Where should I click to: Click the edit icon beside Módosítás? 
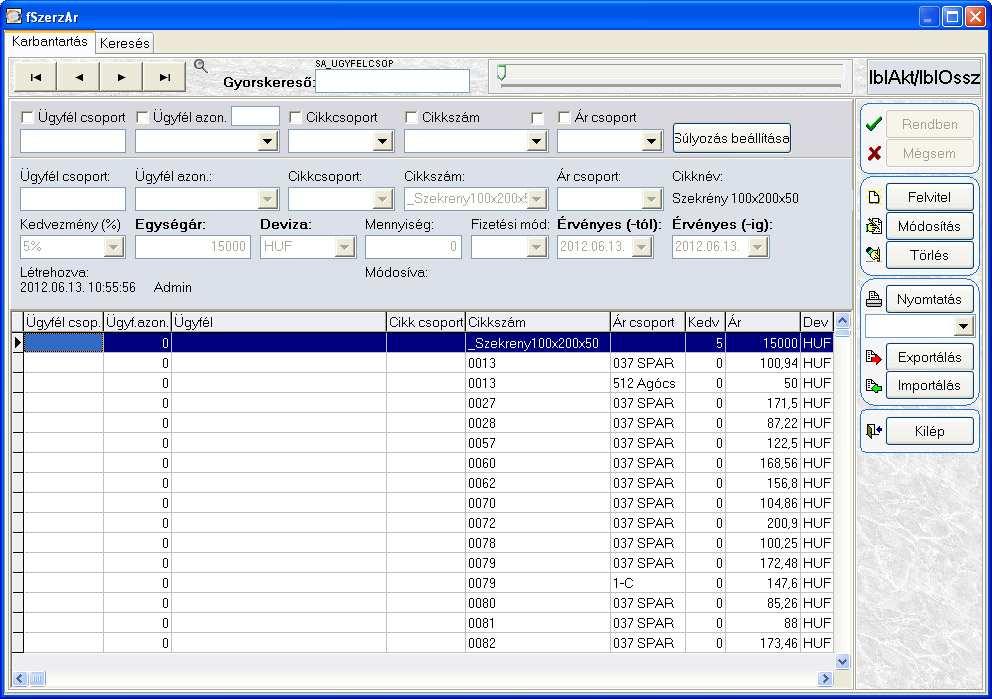pos(874,226)
